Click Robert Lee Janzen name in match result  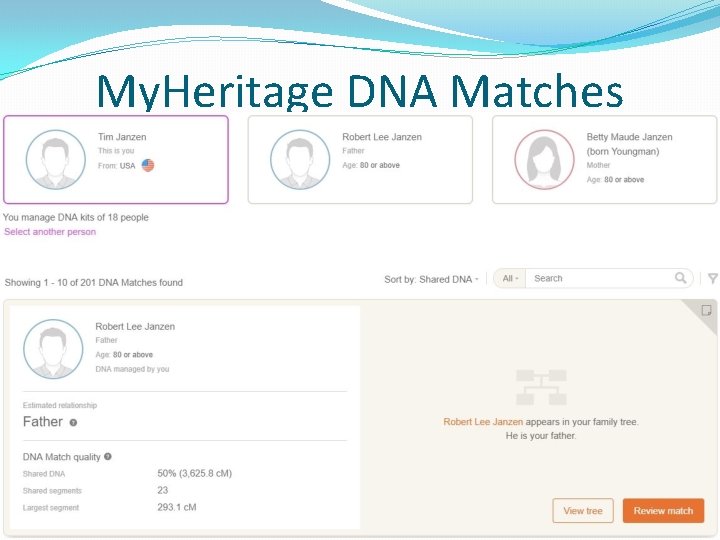pyautogui.click(x=135, y=326)
